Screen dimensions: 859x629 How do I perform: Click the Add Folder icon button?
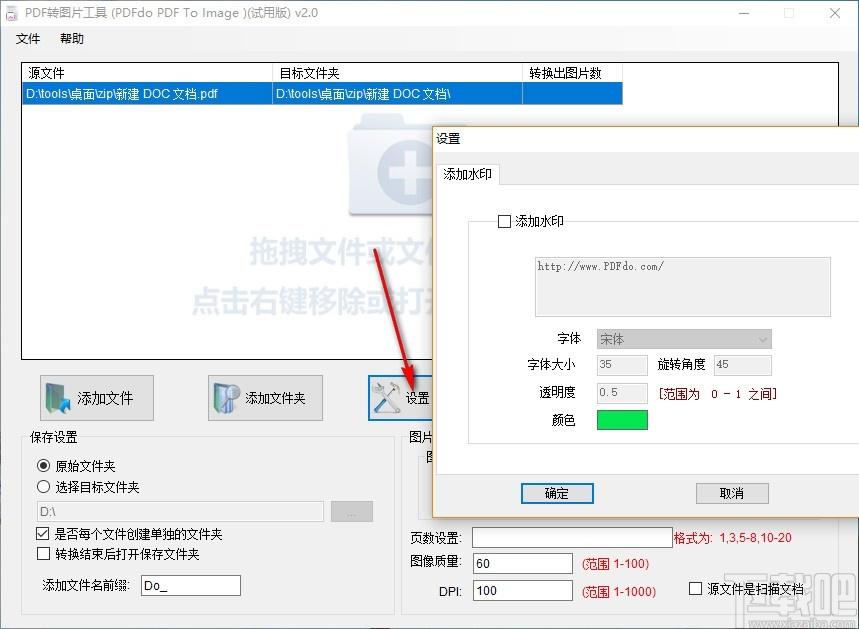click(265, 398)
